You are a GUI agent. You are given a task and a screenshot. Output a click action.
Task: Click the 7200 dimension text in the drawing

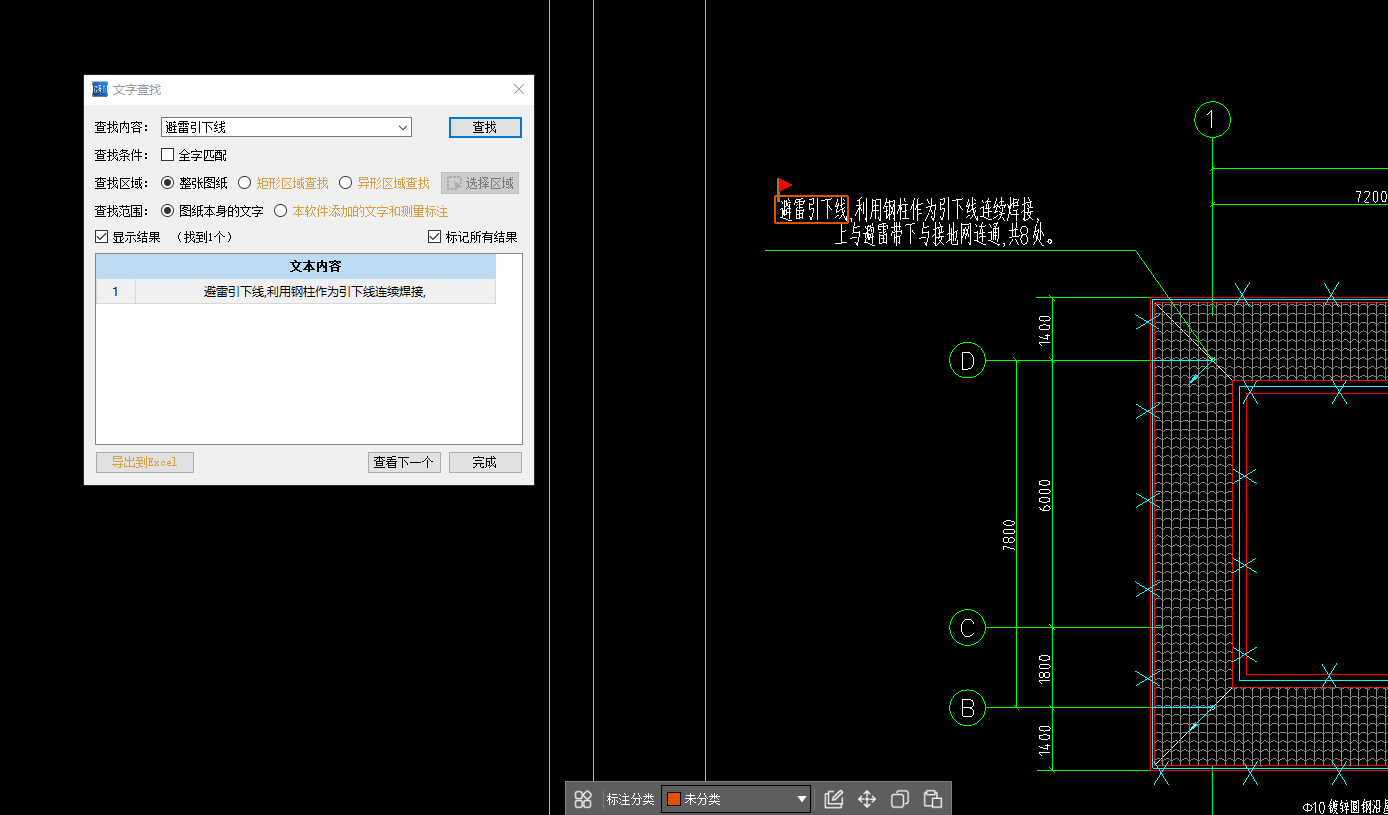coord(1371,197)
